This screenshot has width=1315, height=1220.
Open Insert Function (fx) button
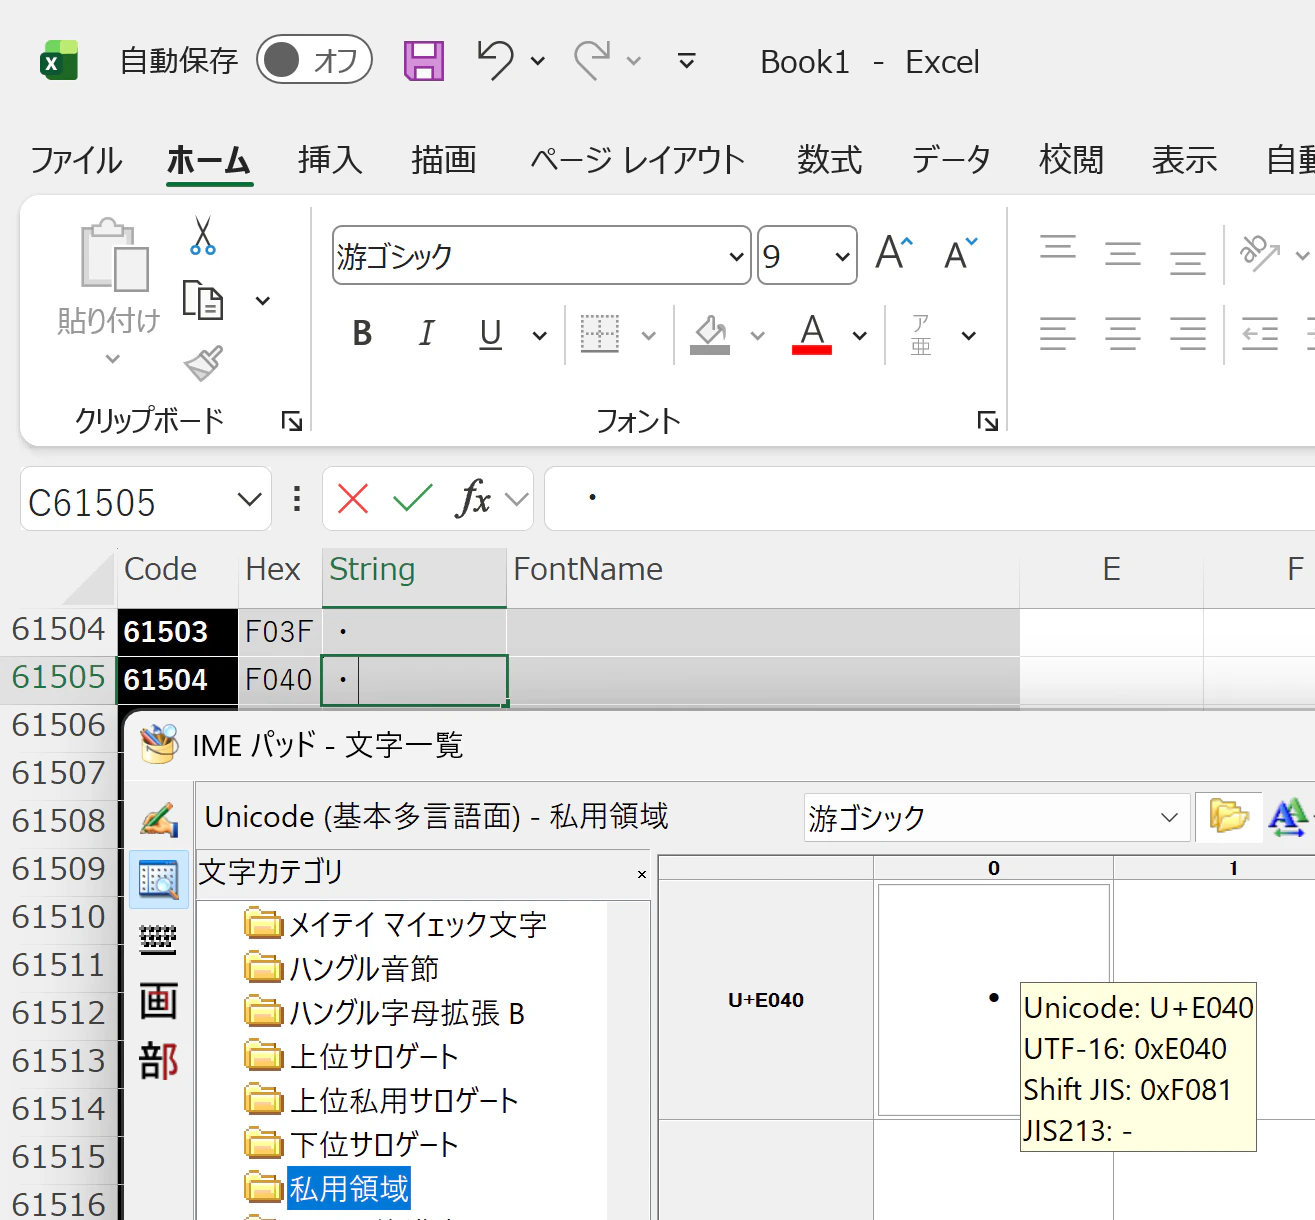tap(474, 498)
